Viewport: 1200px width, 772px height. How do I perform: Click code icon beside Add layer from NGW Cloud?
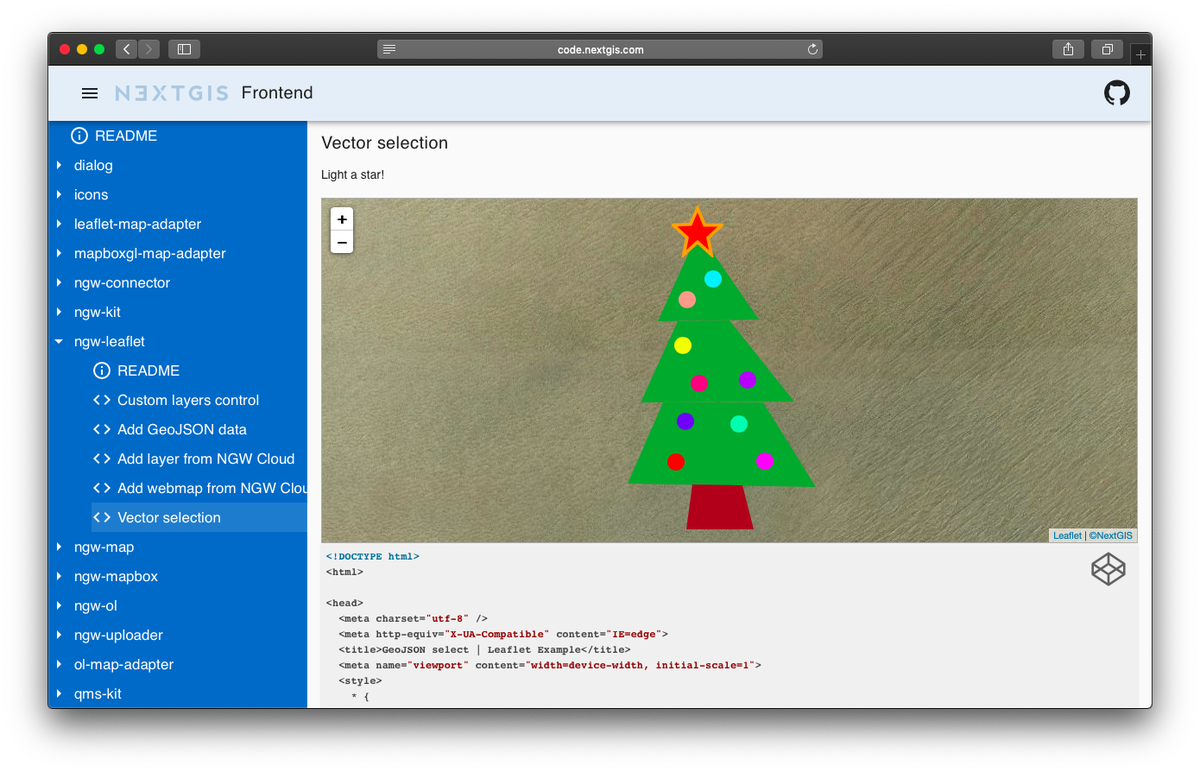[x=101, y=459]
